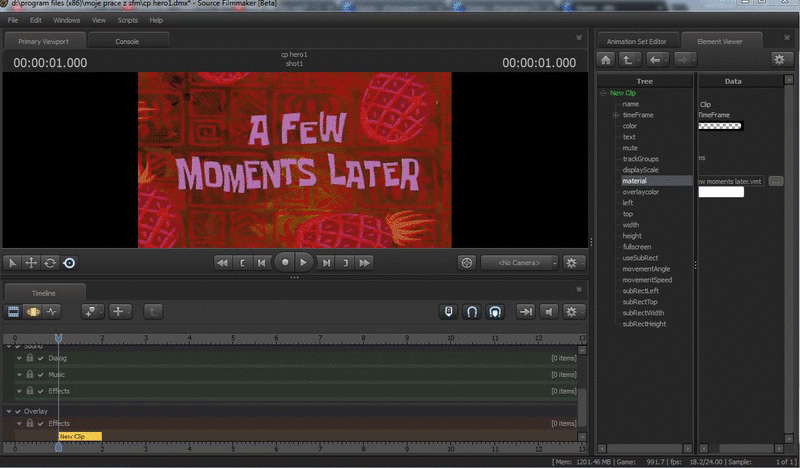
Task: Click the timeline ripple arrow-to-bar button
Action: point(526,311)
